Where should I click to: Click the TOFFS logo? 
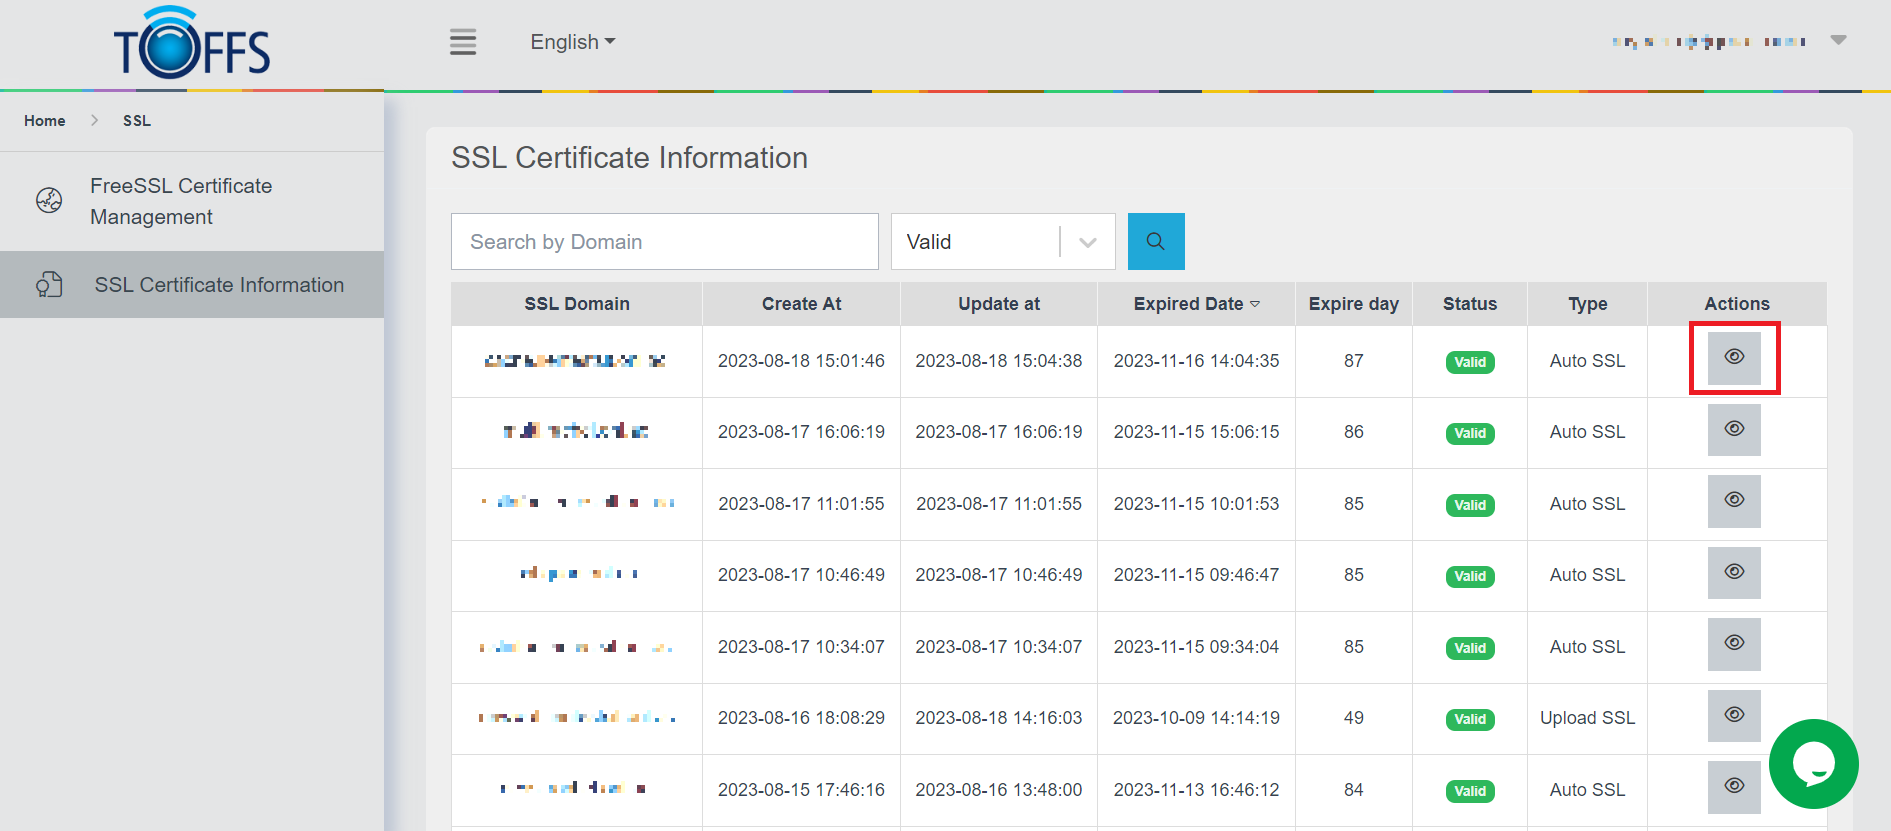pyautogui.click(x=192, y=45)
